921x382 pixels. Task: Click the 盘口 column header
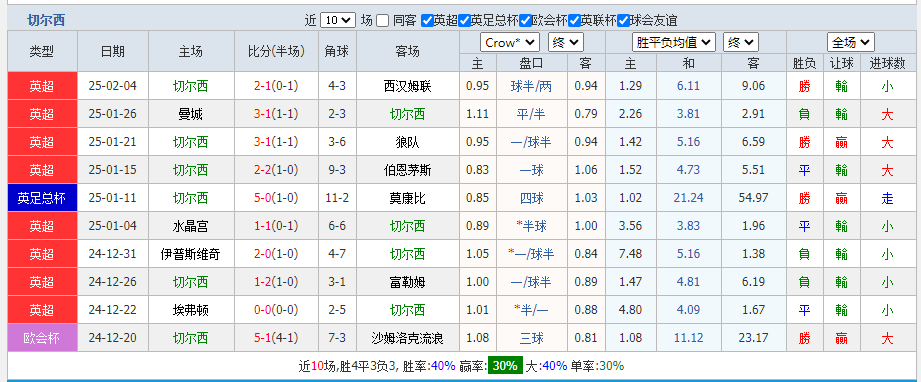tap(532, 63)
